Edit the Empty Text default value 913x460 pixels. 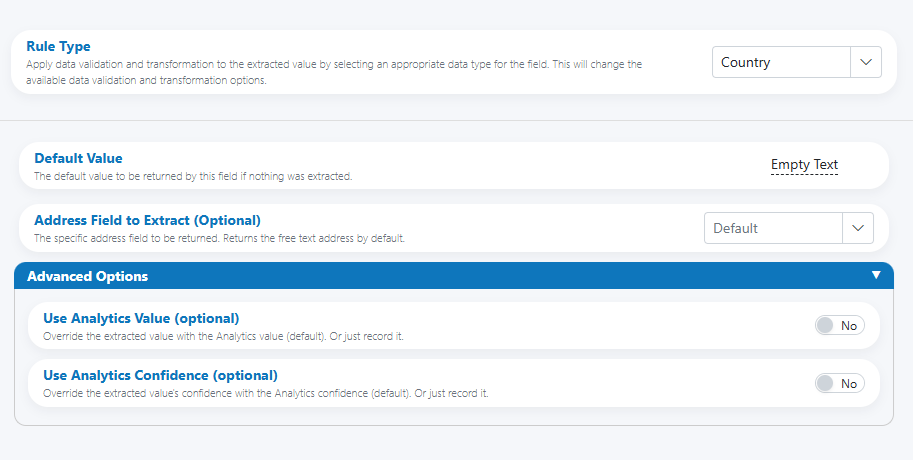(x=804, y=165)
